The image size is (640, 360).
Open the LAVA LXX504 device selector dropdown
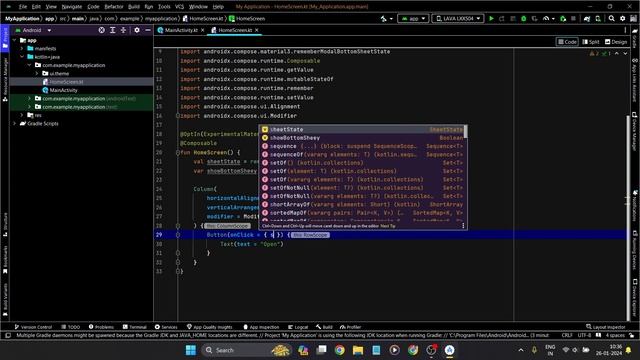click(458, 19)
